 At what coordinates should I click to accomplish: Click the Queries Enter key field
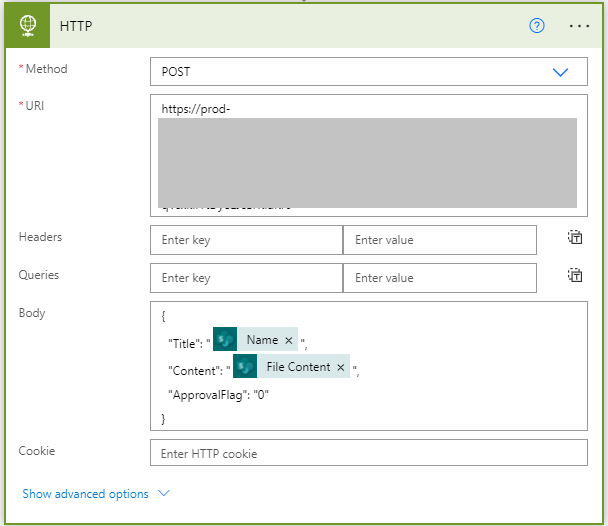tap(247, 278)
